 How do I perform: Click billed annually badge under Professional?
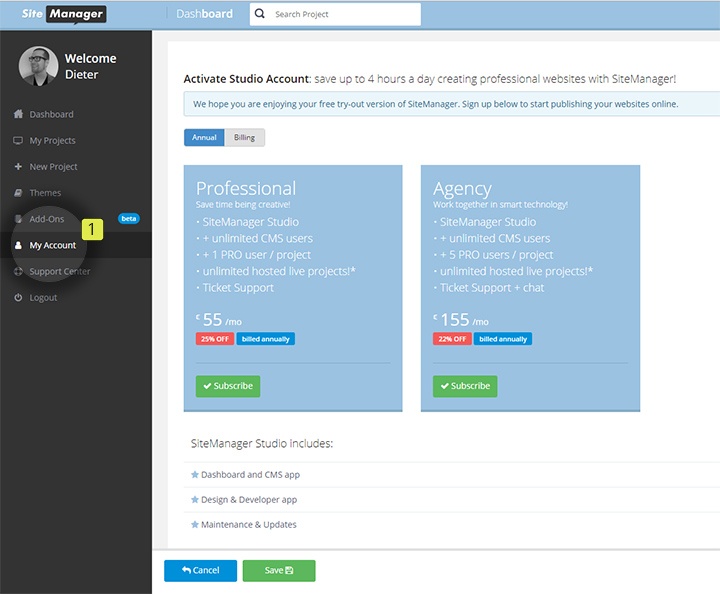pyautogui.click(x=265, y=339)
